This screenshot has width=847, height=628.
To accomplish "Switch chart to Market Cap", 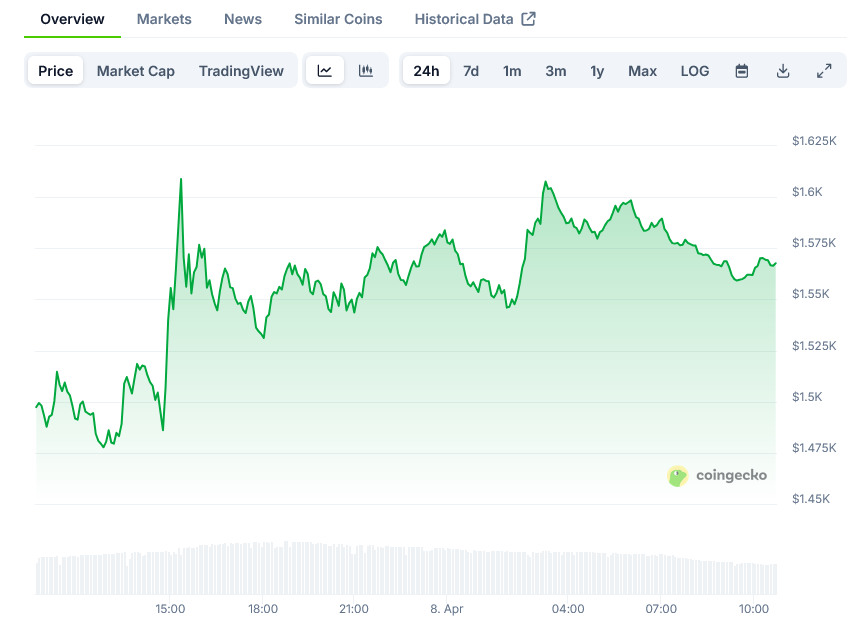I will pos(135,71).
